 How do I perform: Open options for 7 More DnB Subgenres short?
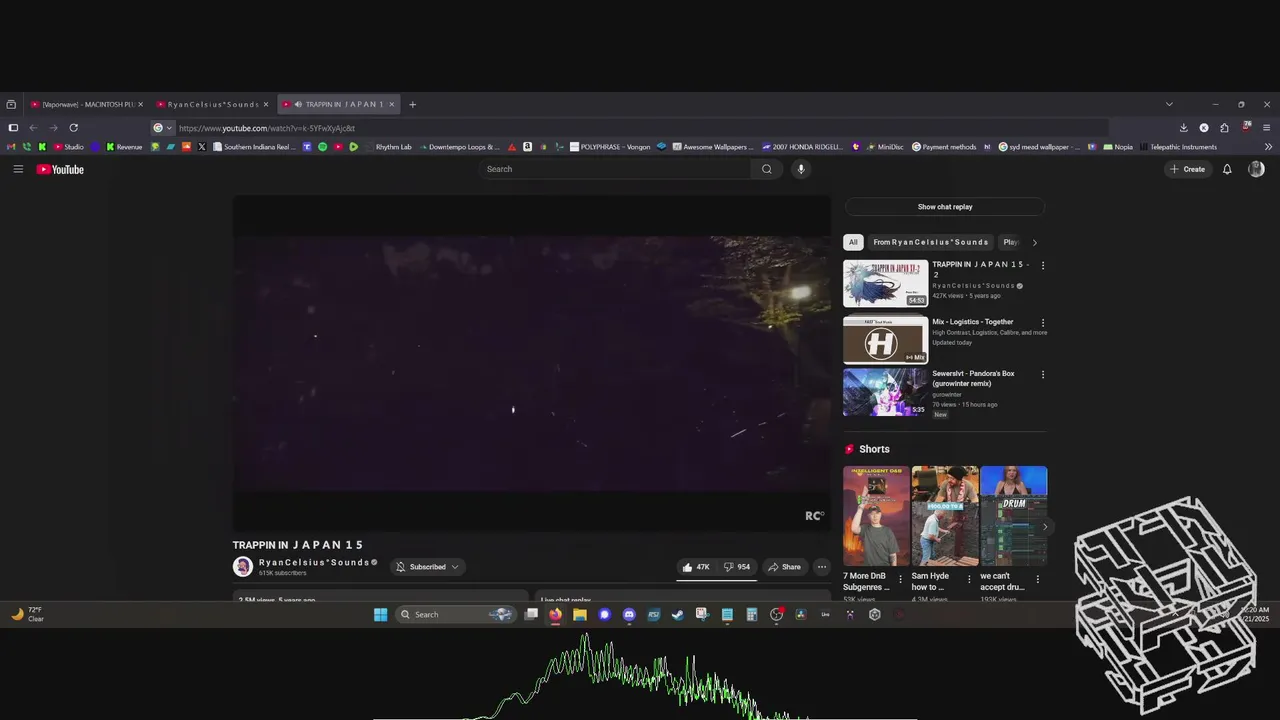tap(901, 579)
